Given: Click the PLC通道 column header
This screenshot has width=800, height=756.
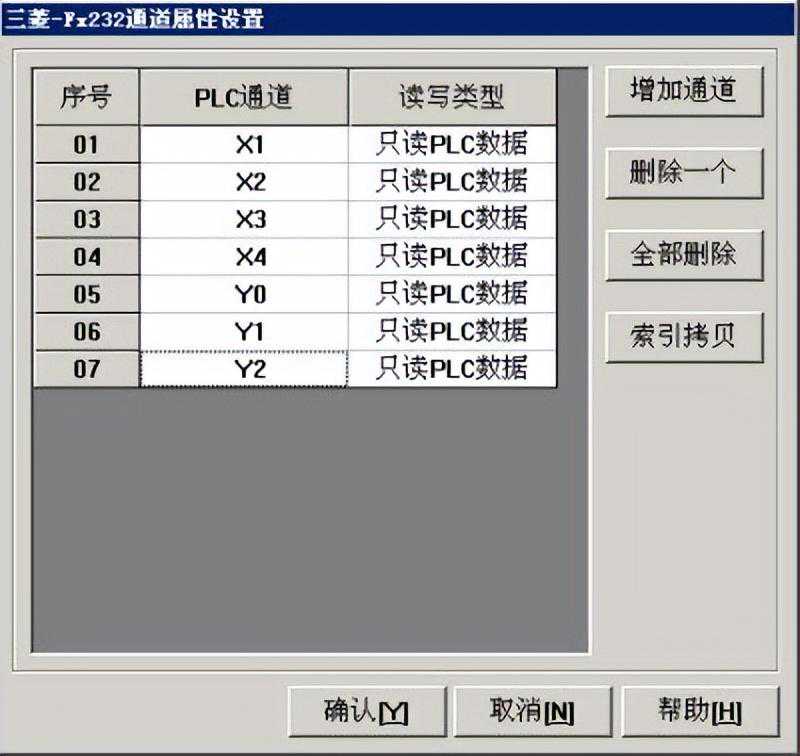Looking at the screenshot, I should 244,97.
